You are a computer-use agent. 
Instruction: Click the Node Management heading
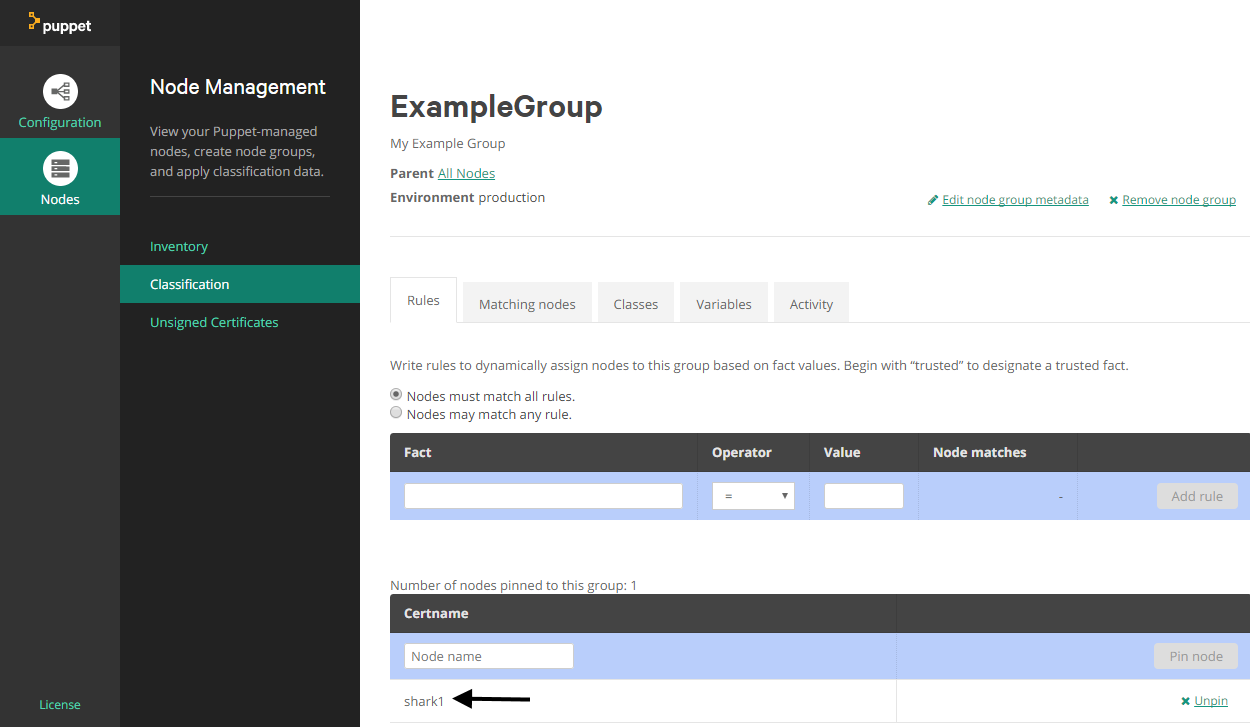tap(238, 87)
